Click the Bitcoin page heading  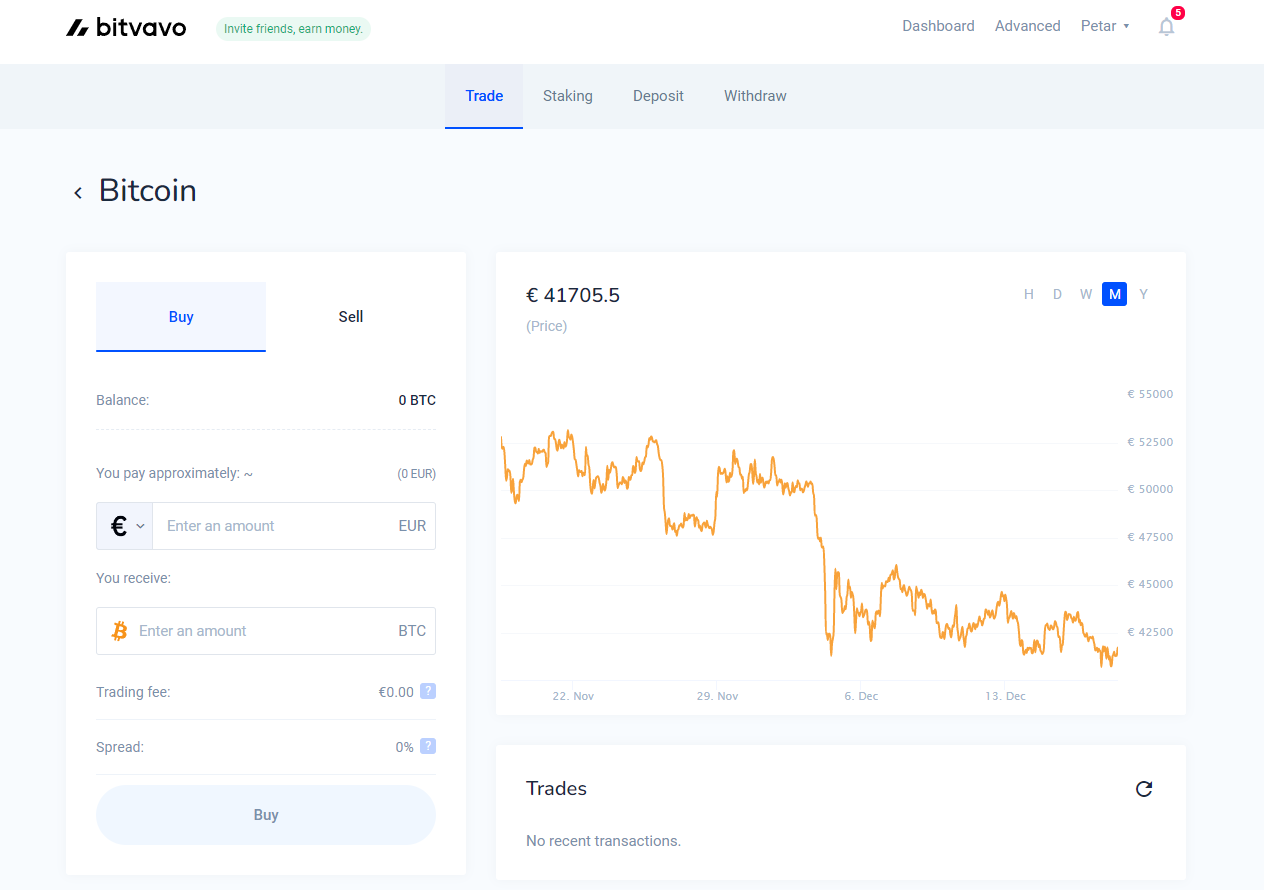[x=148, y=191]
